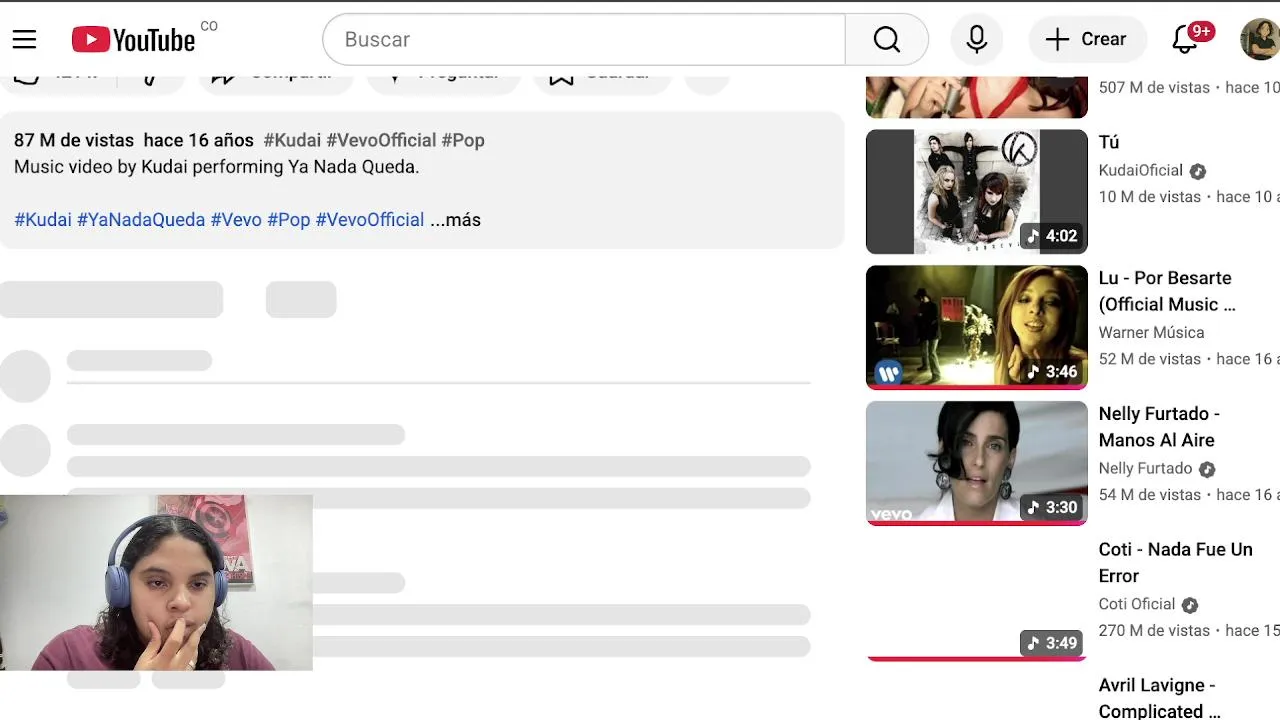Click the magnifying glass search button
1280x720 pixels.
(x=886, y=39)
